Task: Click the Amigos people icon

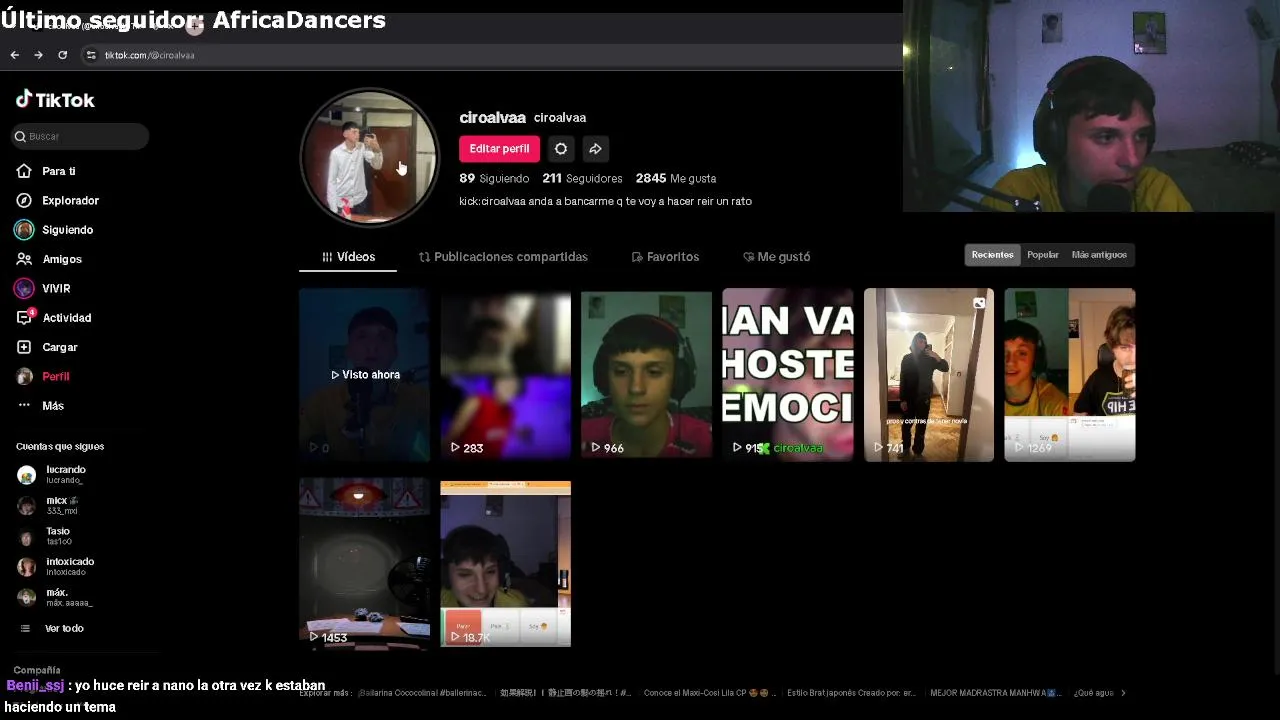Action: coord(24,259)
